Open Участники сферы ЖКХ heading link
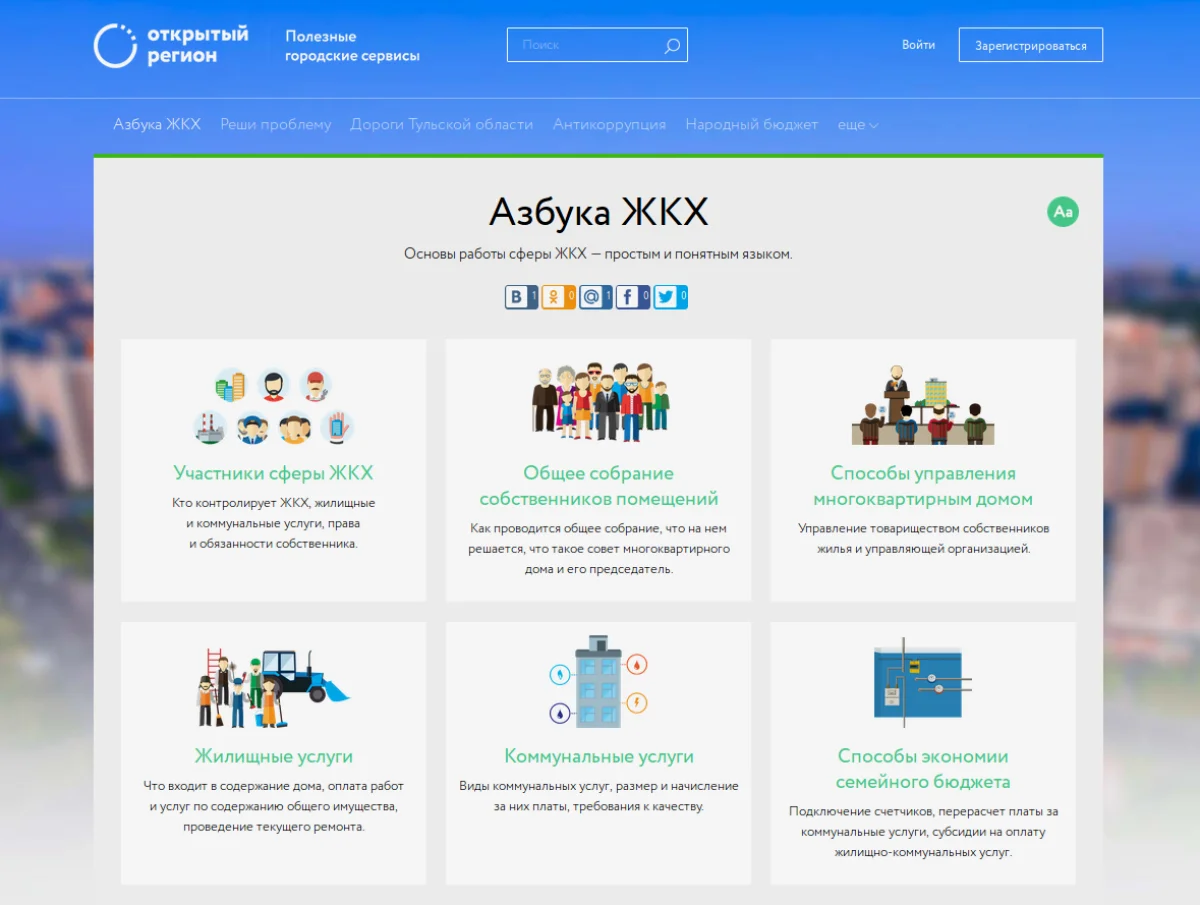This screenshot has height=905, width=1200. tap(273, 473)
